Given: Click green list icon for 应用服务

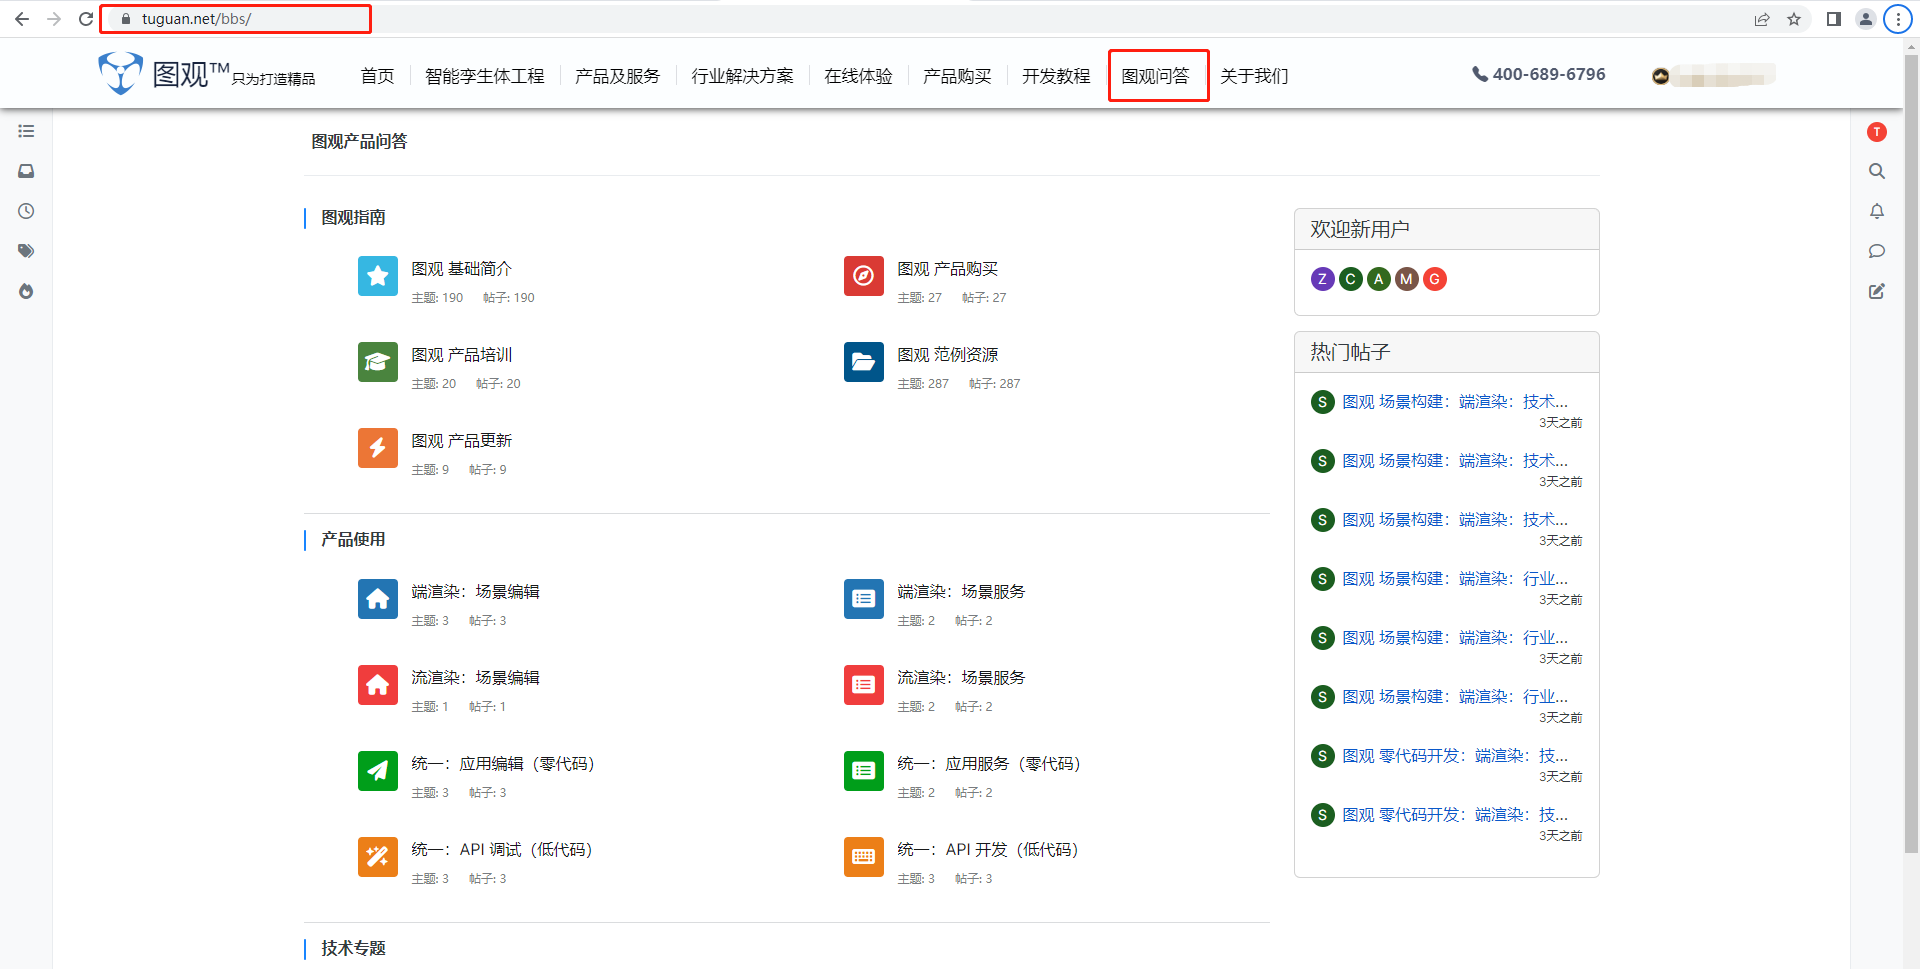Looking at the screenshot, I should 864,771.
